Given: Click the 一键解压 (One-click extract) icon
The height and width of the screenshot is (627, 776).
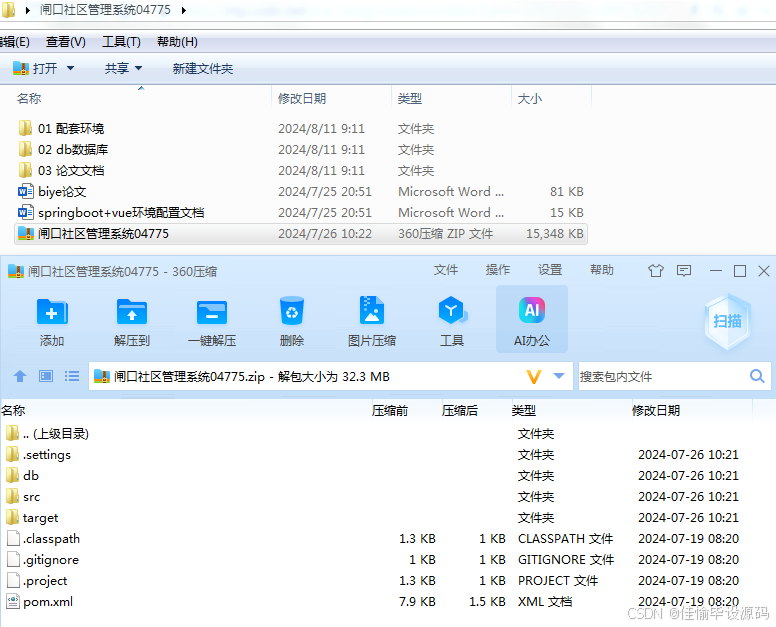Looking at the screenshot, I should [212, 312].
